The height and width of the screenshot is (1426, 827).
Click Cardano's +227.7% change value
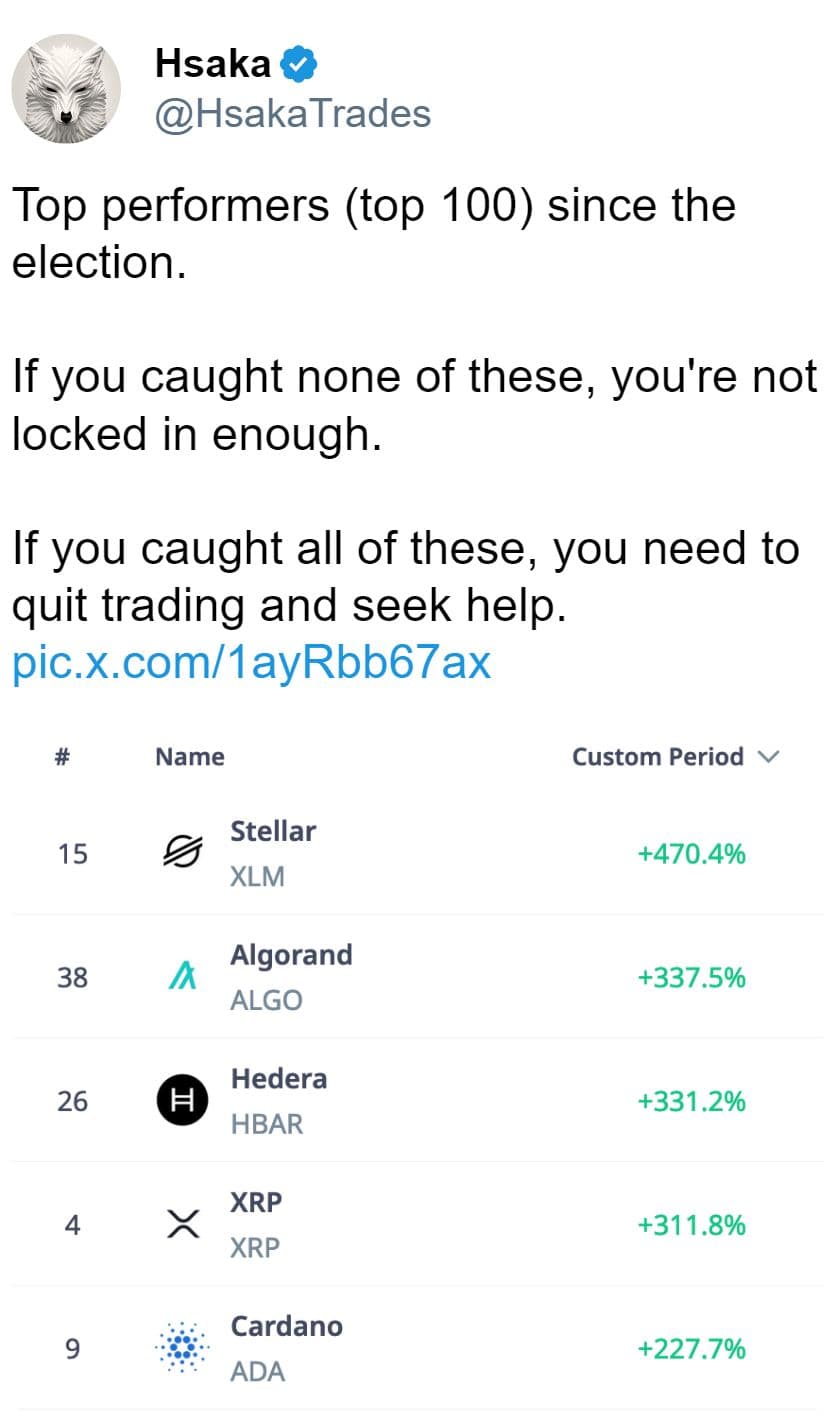(692, 1349)
